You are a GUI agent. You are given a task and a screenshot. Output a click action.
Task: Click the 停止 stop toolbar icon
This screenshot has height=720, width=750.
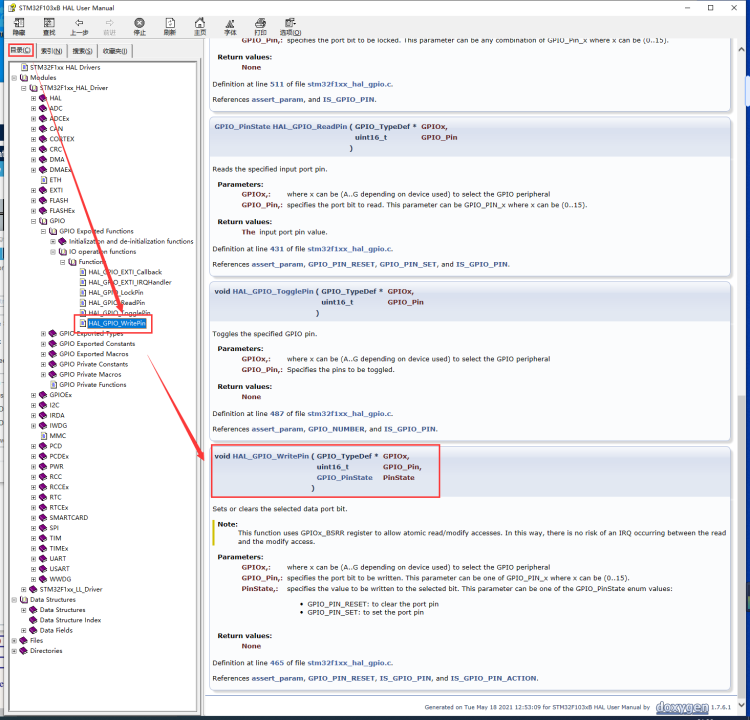[x=139, y=26]
